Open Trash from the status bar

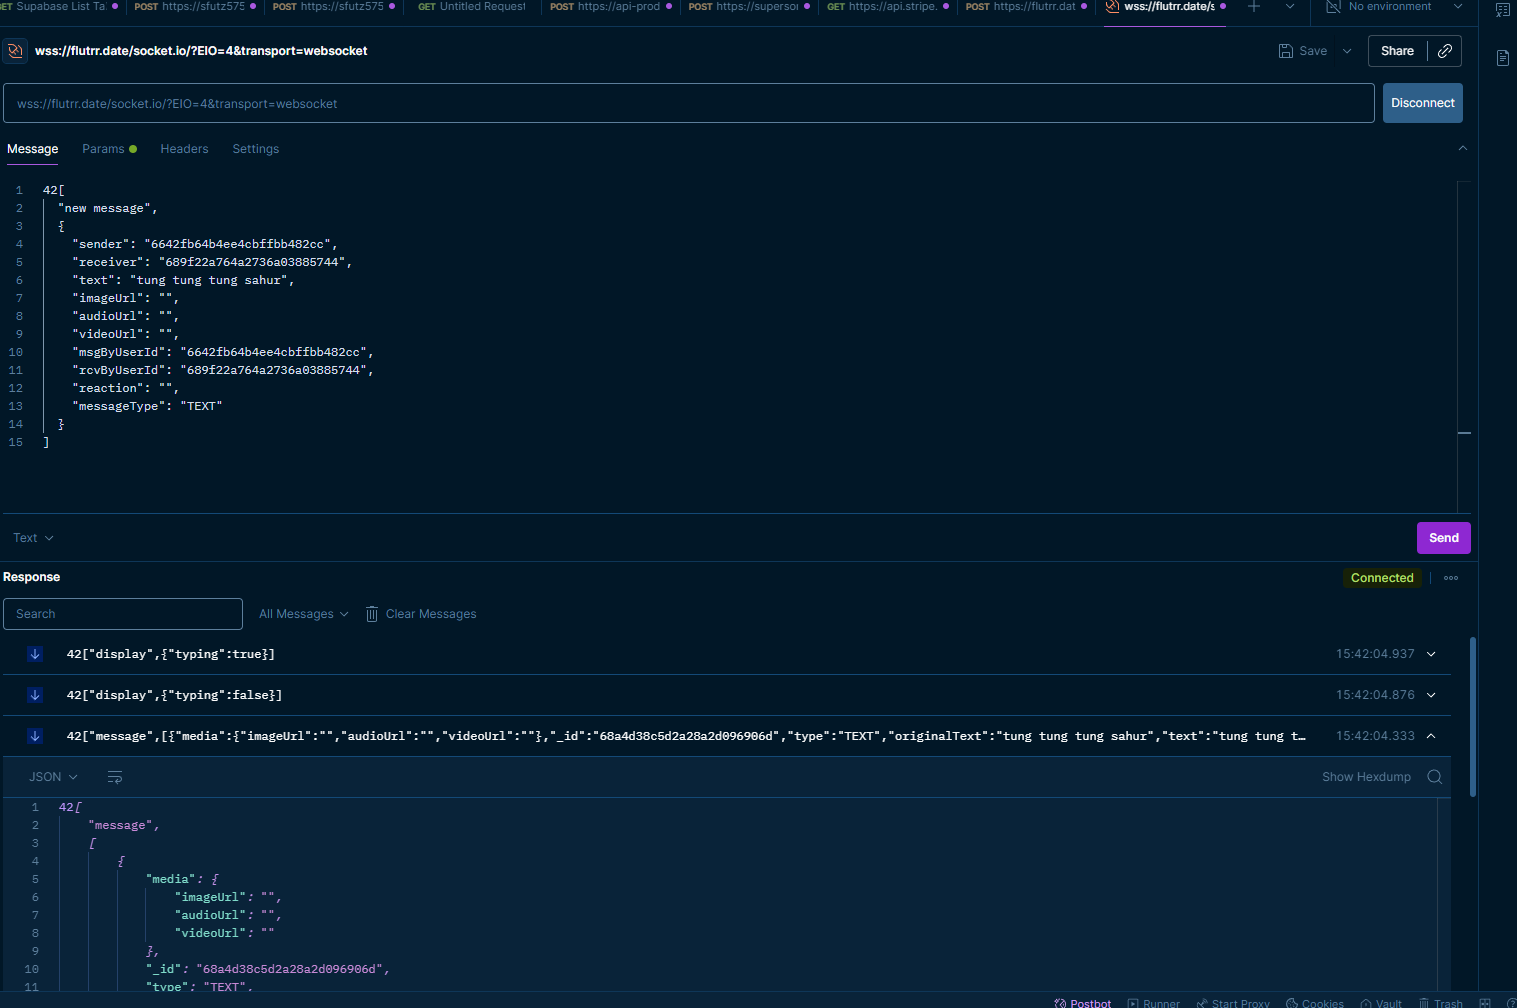1441,1003
